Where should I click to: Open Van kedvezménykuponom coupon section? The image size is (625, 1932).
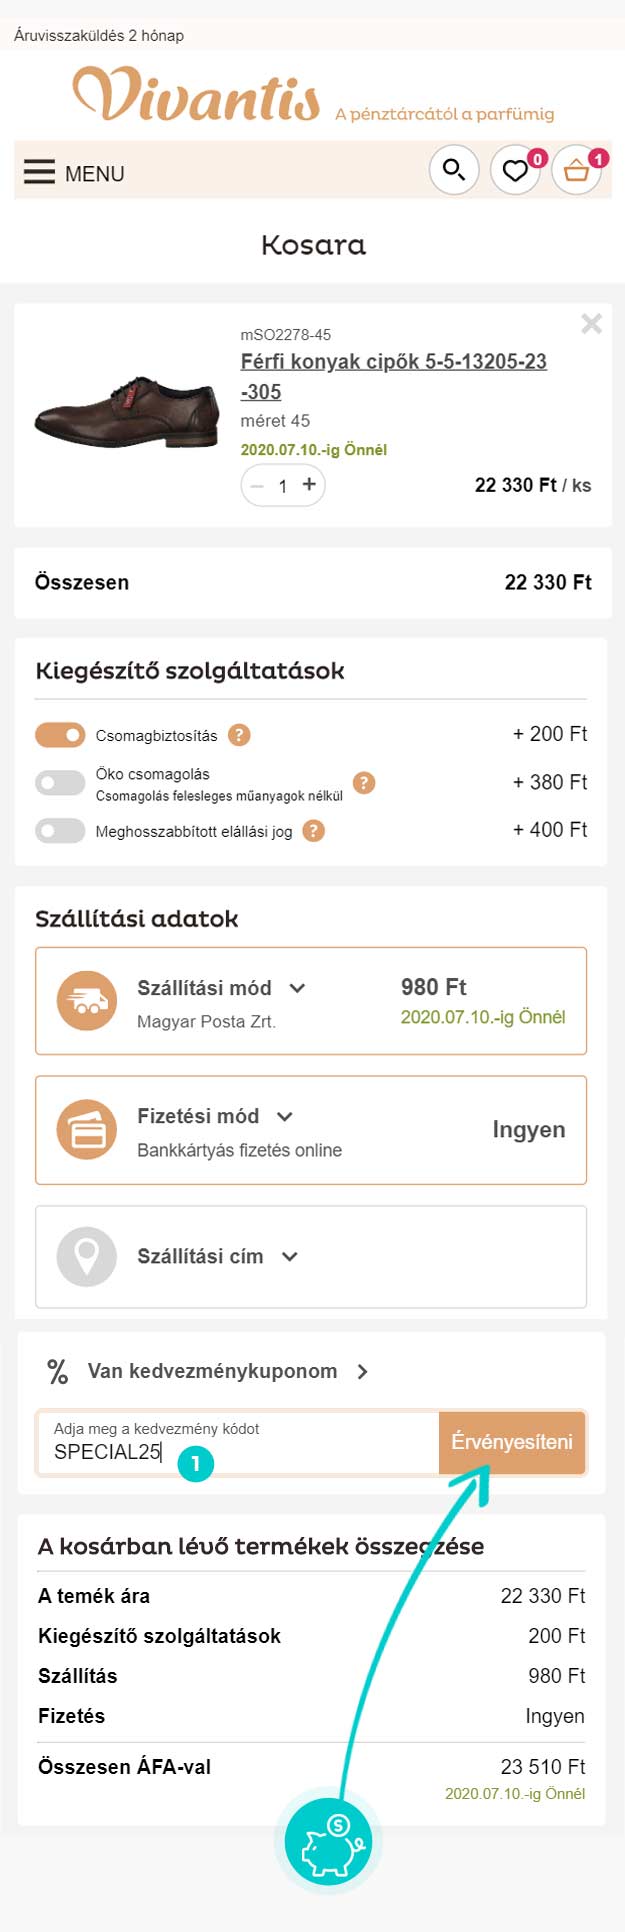pyautogui.click(x=210, y=1371)
